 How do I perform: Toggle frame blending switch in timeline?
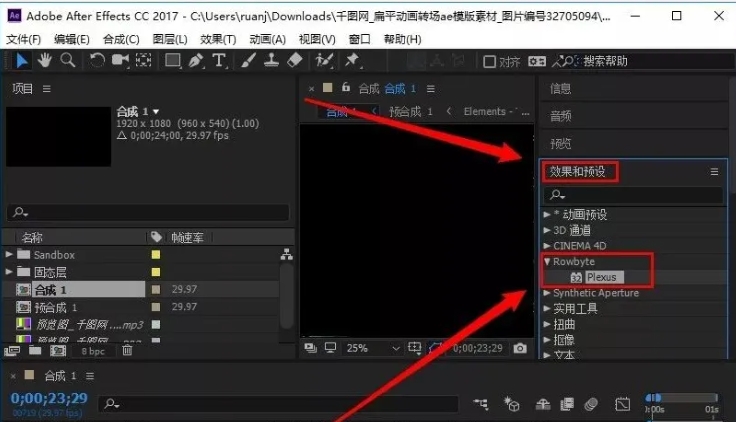point(567,404)
